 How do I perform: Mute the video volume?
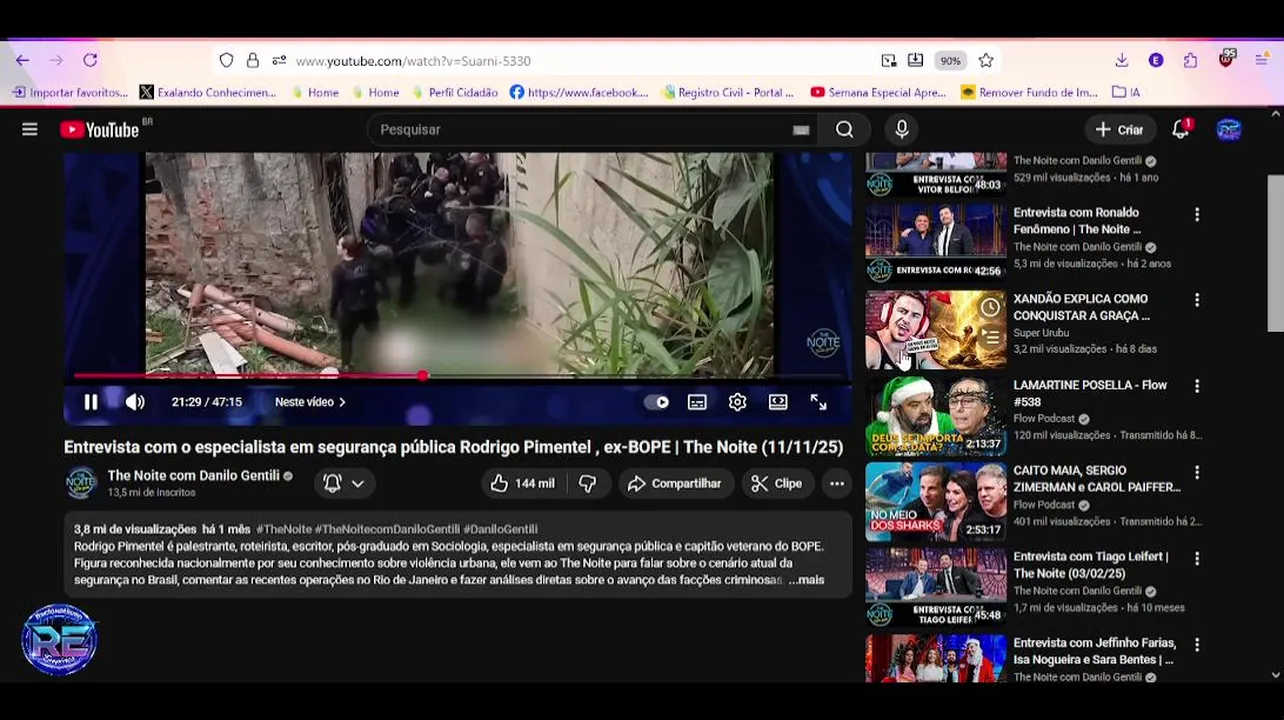[135, 402]
